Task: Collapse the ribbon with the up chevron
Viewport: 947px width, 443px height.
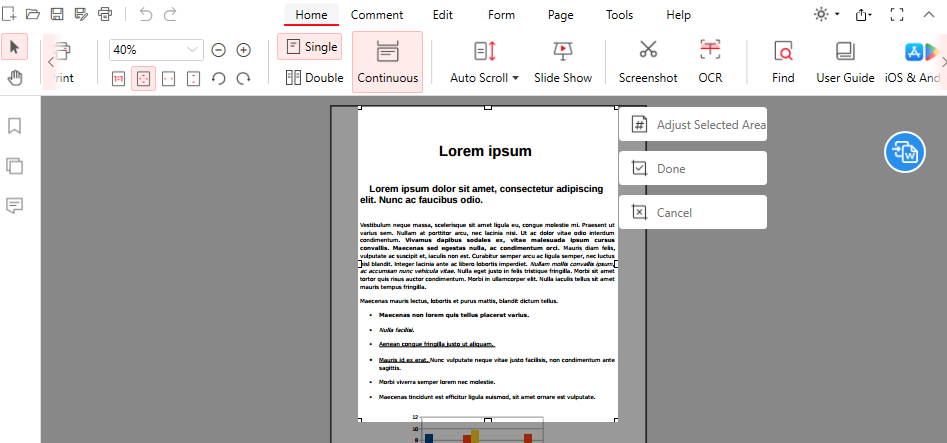Action: click(x=929, y=15)
